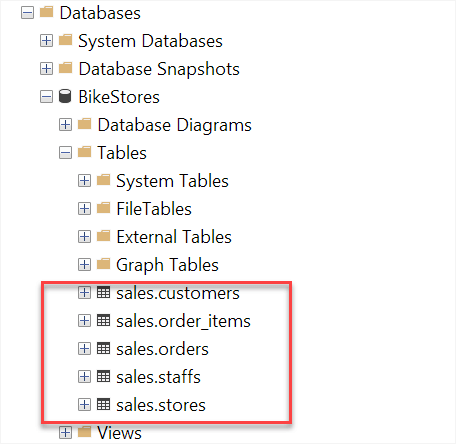Select the sales.order_items table label
Screen dimensions: 456x444
[x=183, y=321]
